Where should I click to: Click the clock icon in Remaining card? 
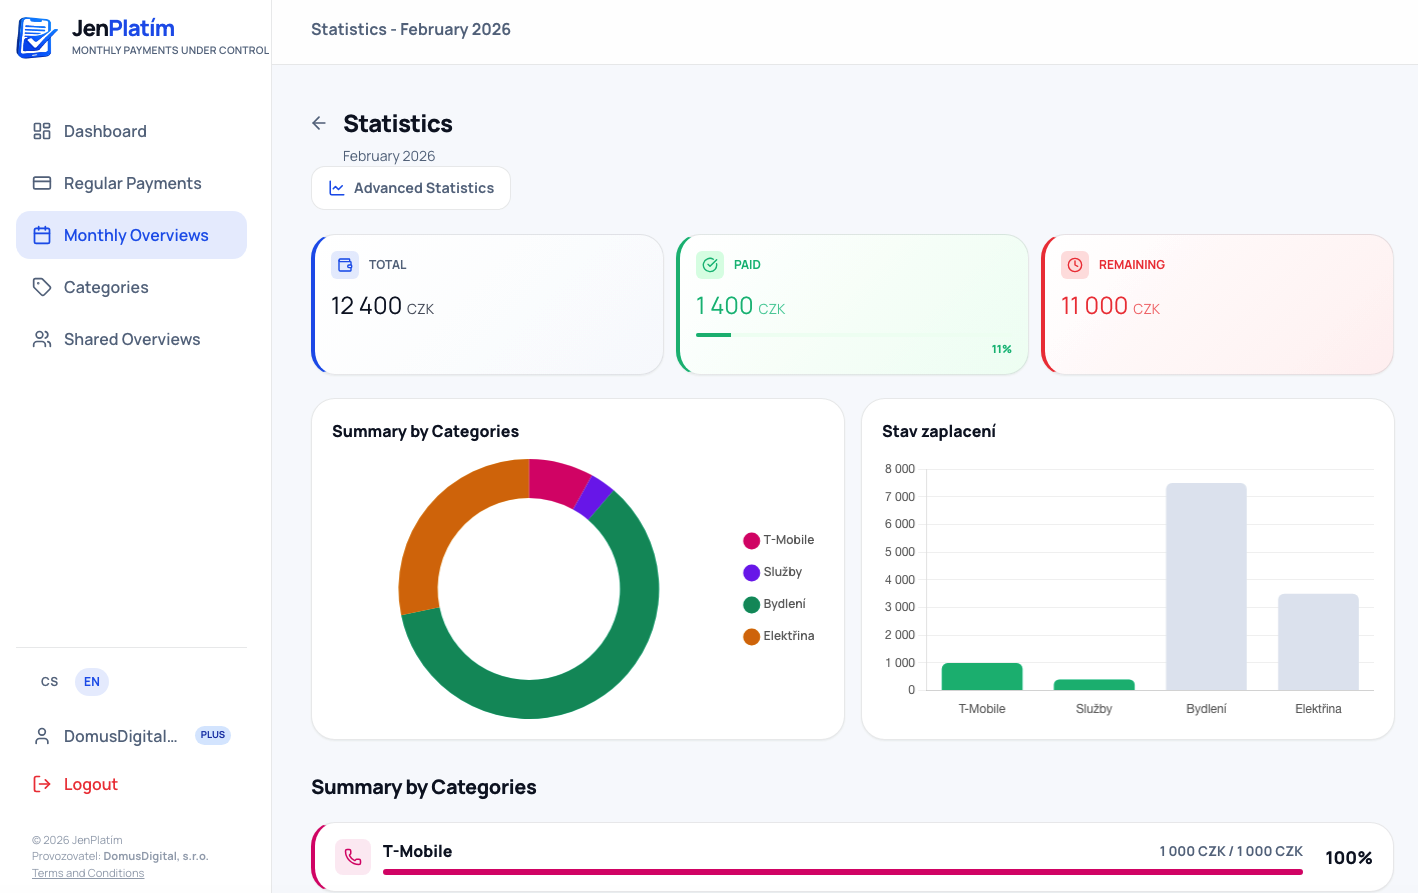(x=1075, y=265)
